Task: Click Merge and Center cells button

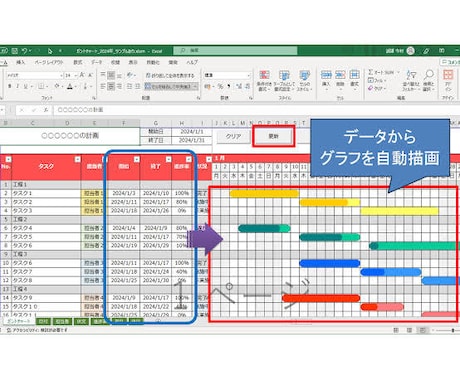Action: (172, 87)
